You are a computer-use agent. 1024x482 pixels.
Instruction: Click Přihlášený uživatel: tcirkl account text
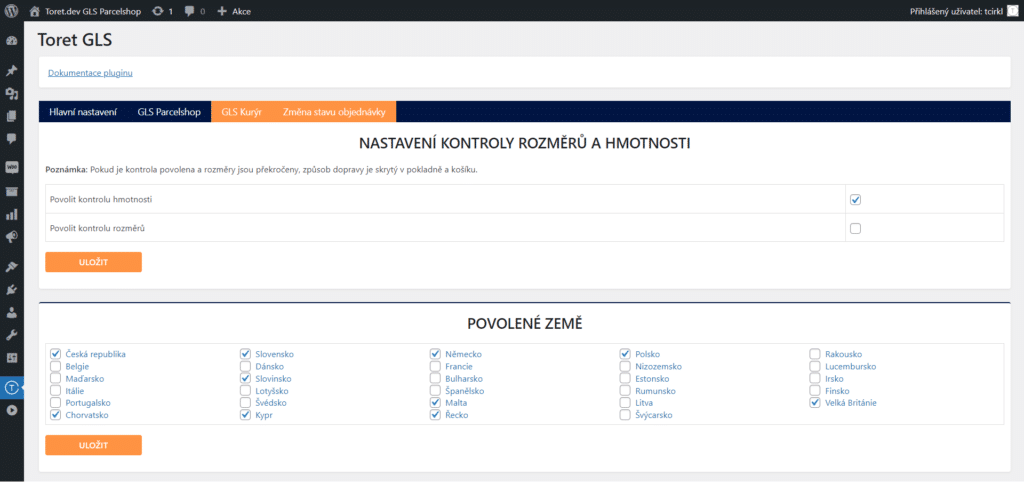(x=956, y=11)
